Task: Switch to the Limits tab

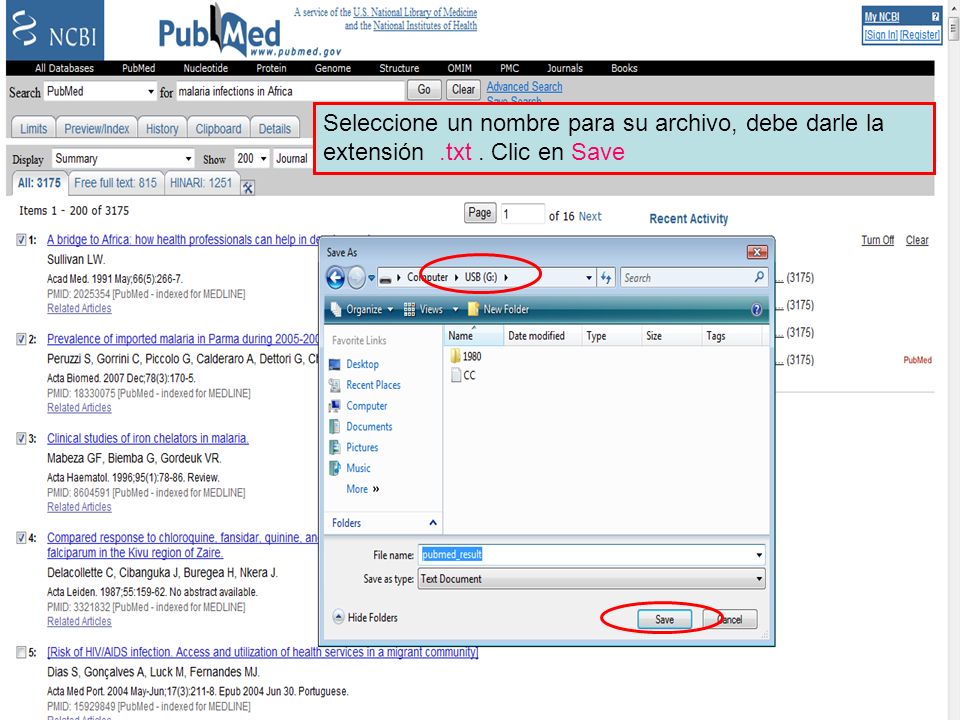Action: [34, 129]
